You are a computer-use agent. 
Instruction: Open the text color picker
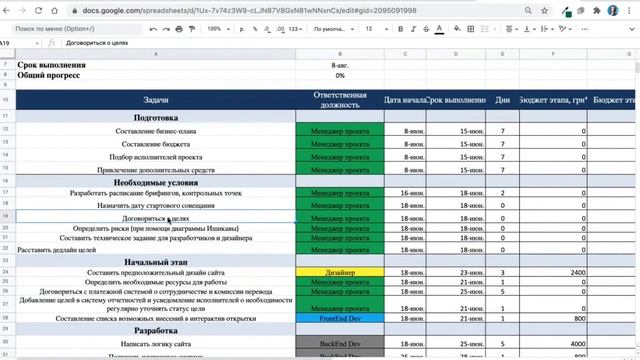pos(439,29)
